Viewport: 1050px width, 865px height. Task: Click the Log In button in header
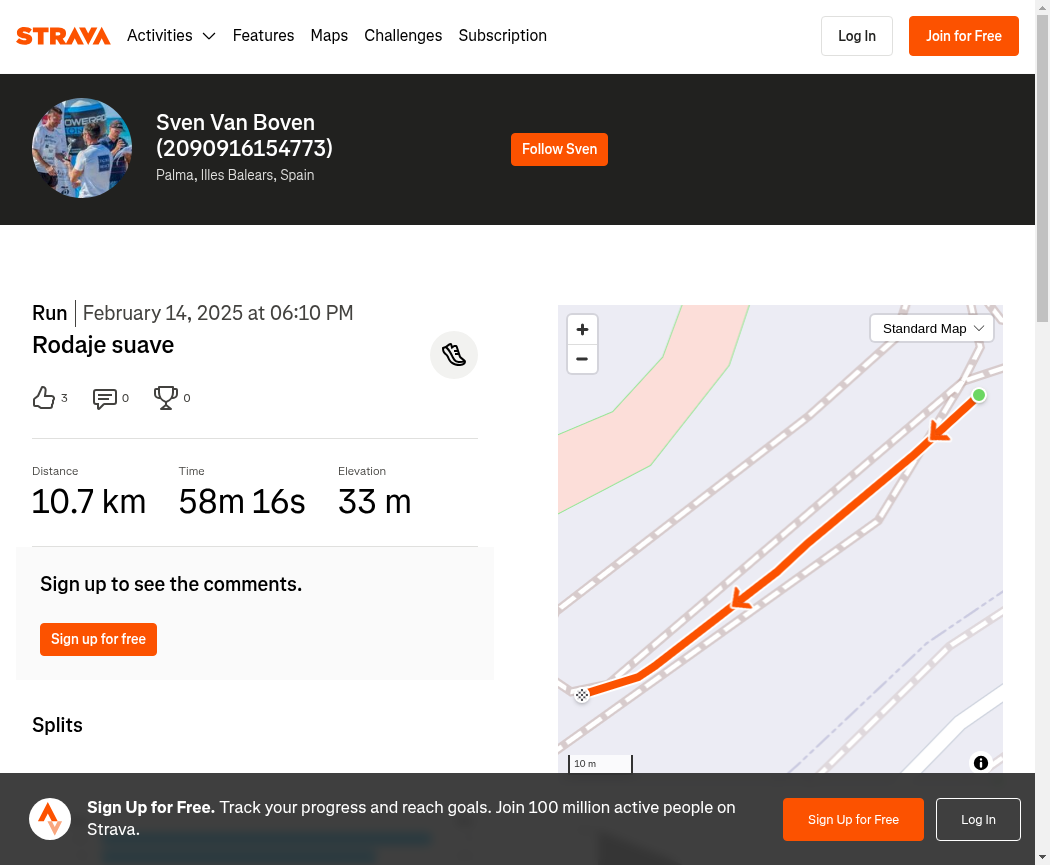856,36
